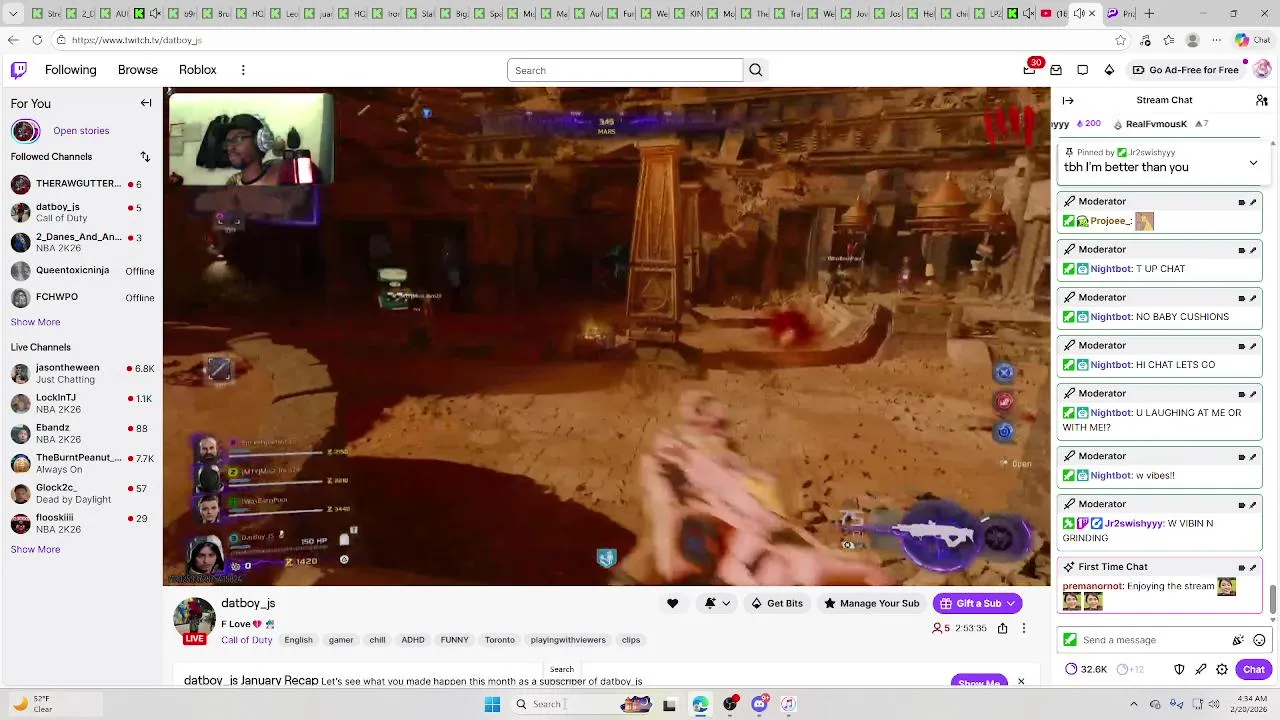Reload the page with refresh button

point(37,40)
